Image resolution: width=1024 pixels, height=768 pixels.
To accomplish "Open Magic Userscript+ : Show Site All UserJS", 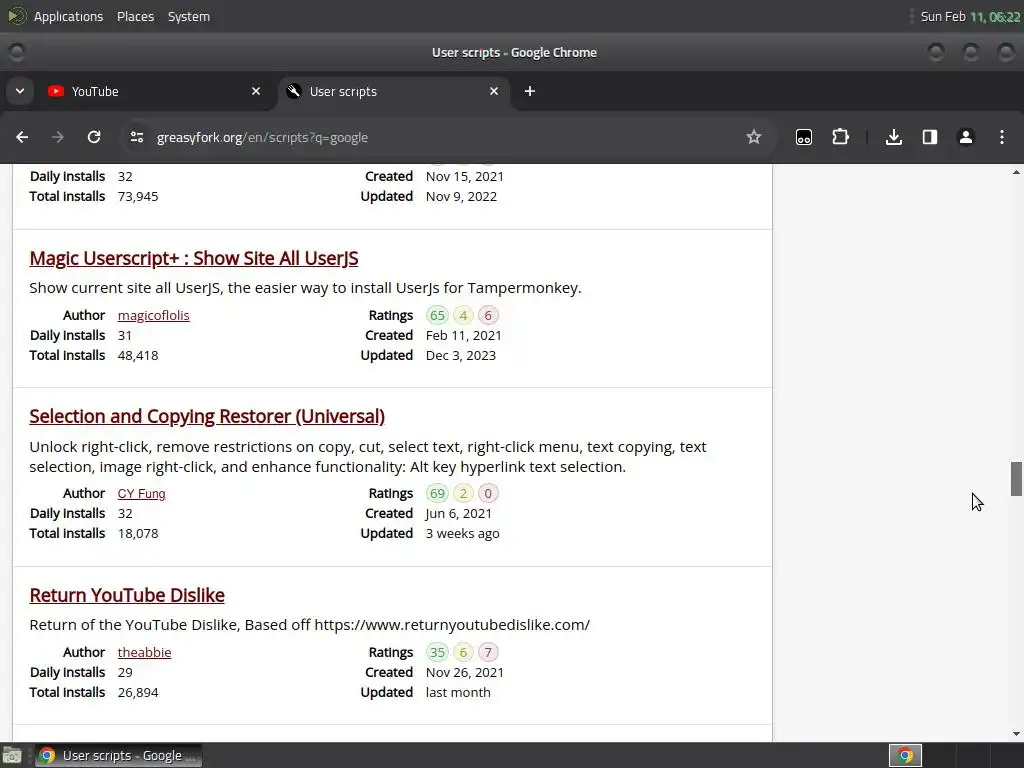I will [194, 258].
